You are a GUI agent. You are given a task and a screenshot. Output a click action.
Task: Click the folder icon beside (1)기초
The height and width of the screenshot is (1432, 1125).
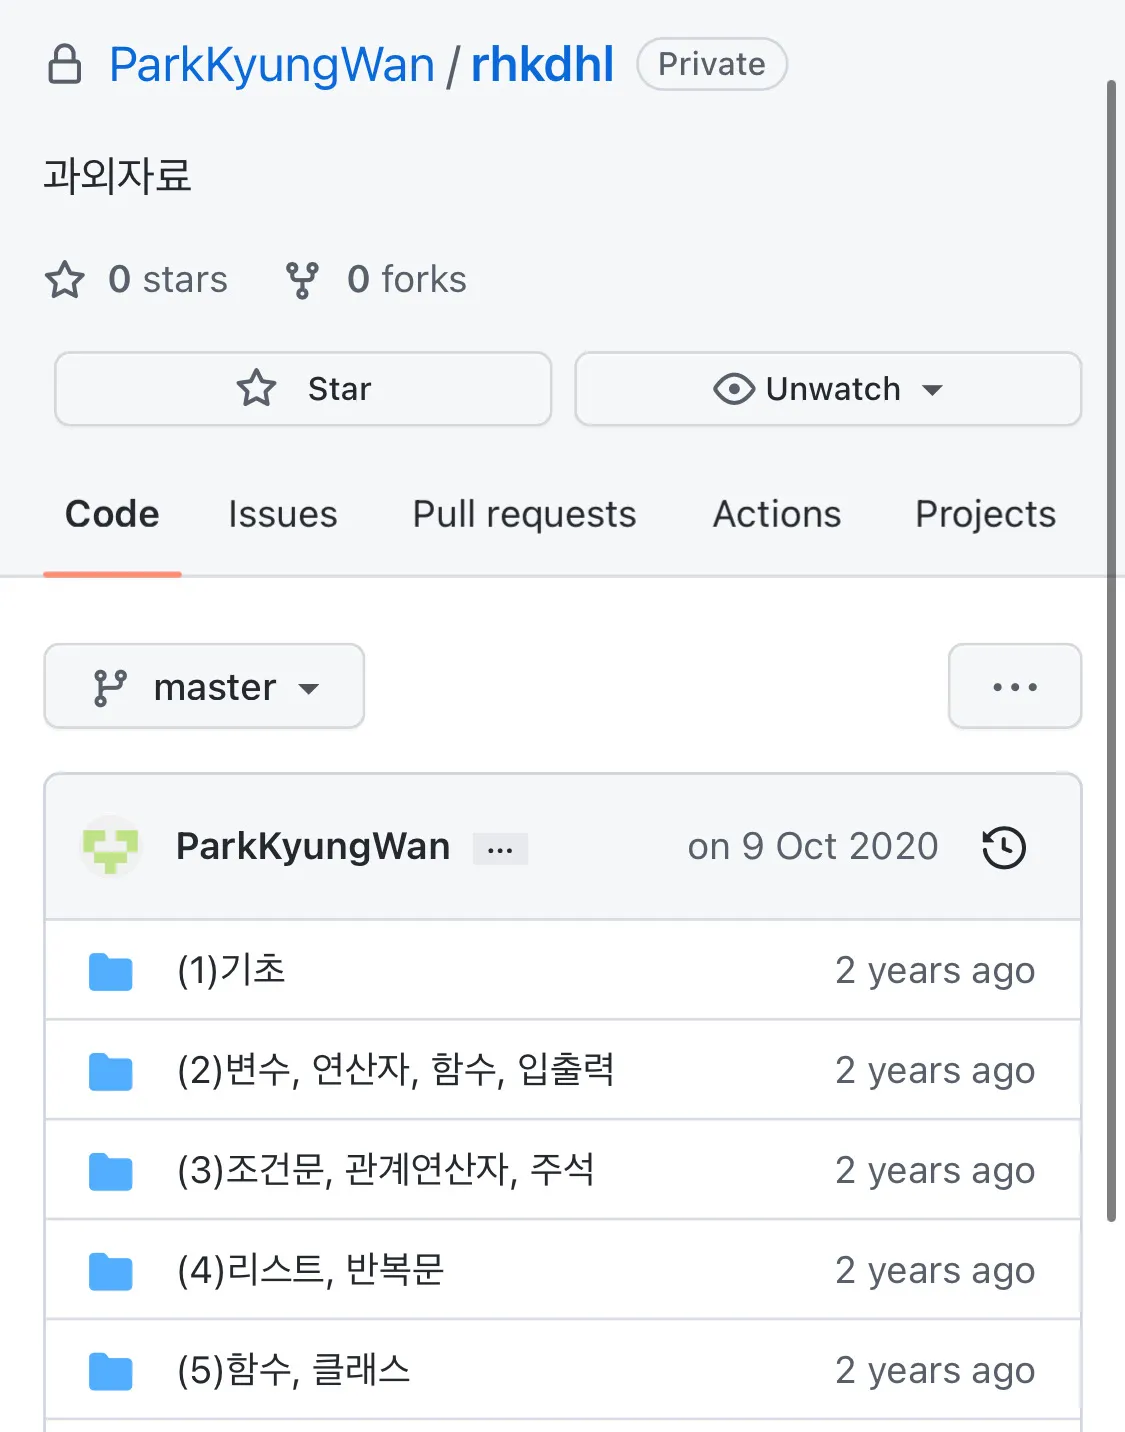click(110, 970)
